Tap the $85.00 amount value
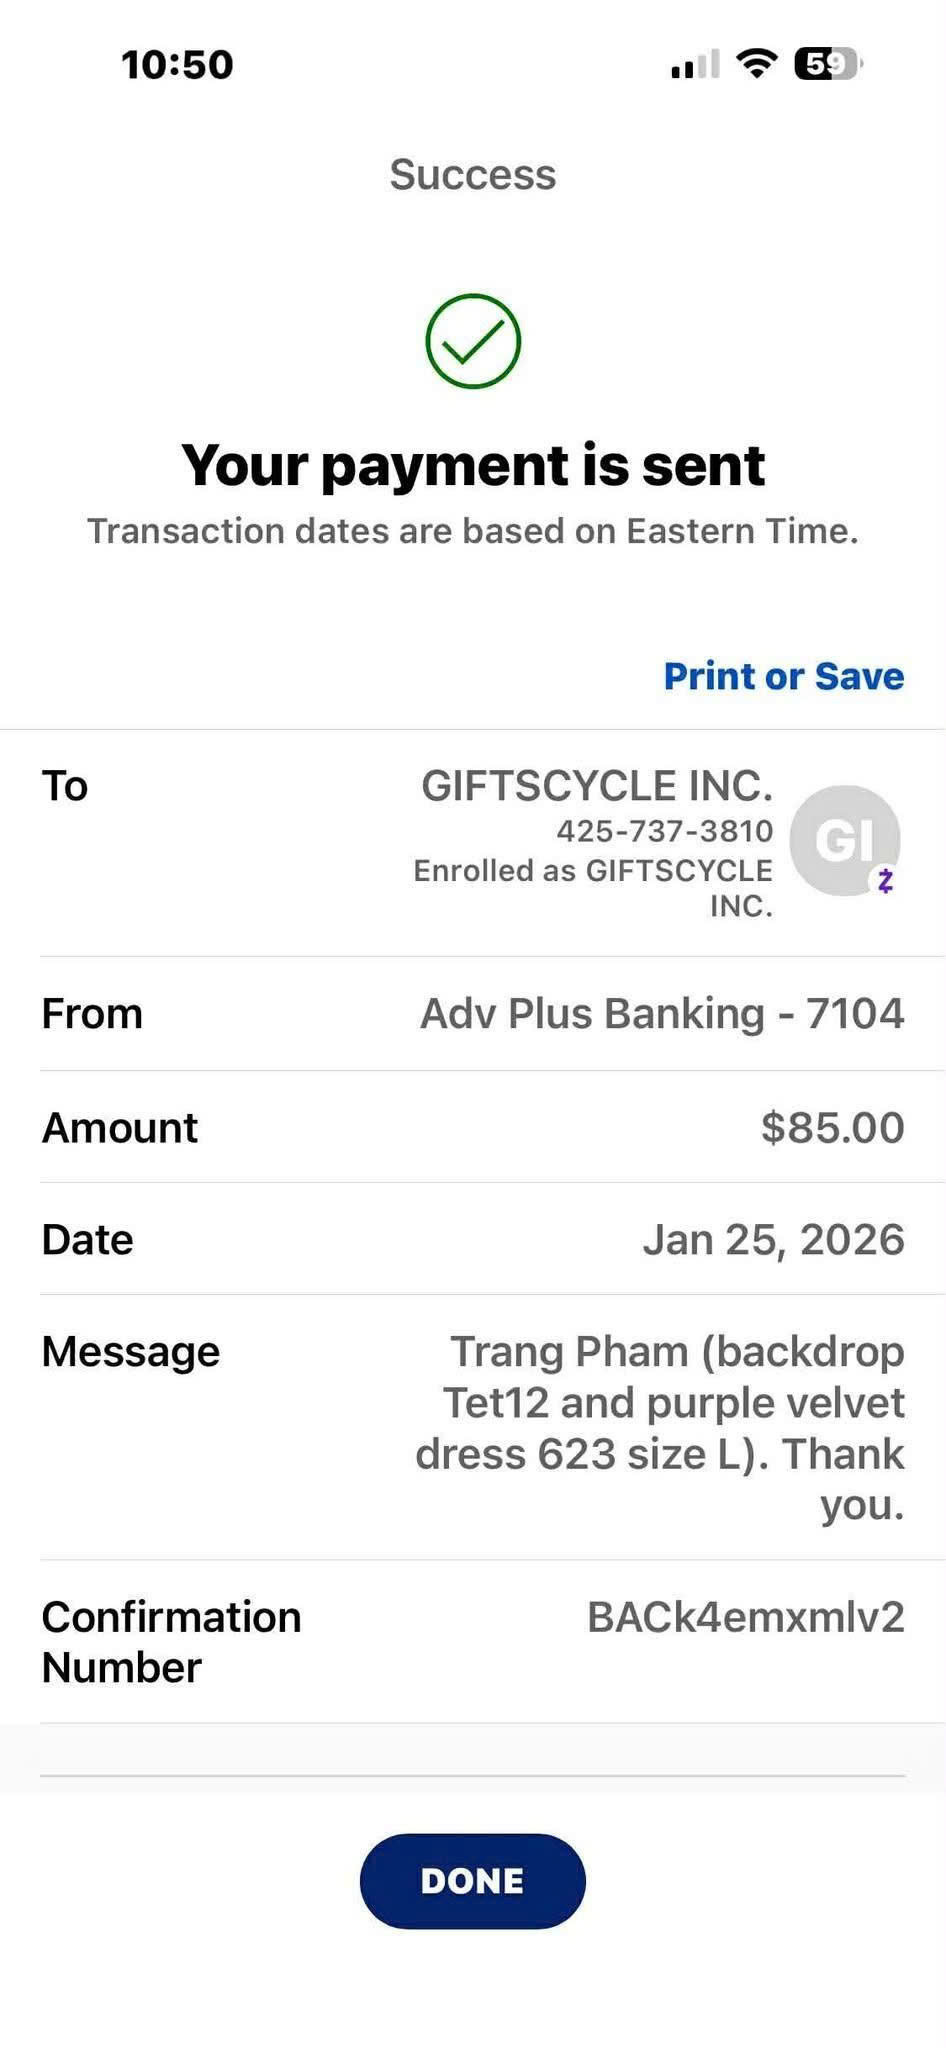Viewport: 946px width, 2048px height. coord(833,1127)
